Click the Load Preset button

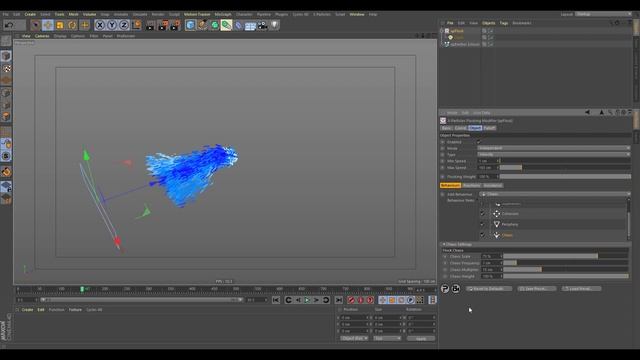coord(581,289)
